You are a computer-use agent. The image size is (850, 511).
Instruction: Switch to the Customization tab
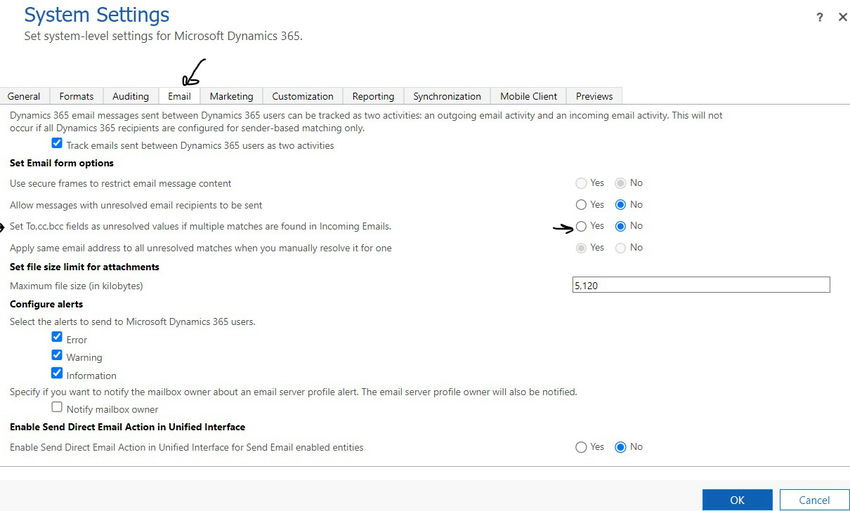coord(302,96)
